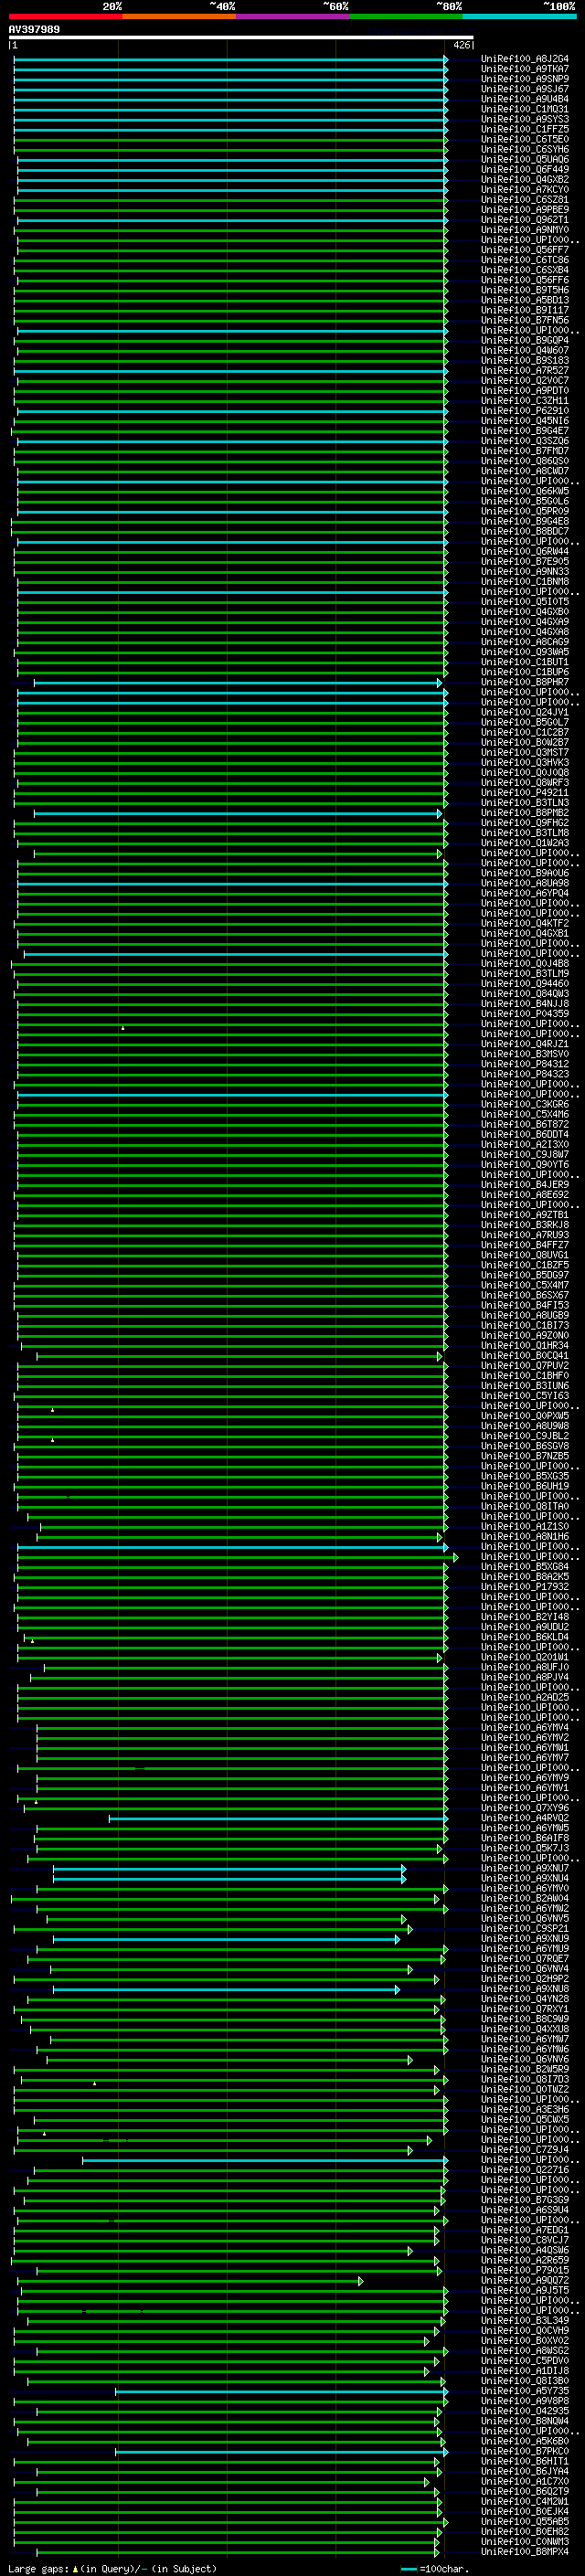Click the UniRef100_Q6RW44 label
This screenshot has height=2576, width=585.
(x=525, y=551)
